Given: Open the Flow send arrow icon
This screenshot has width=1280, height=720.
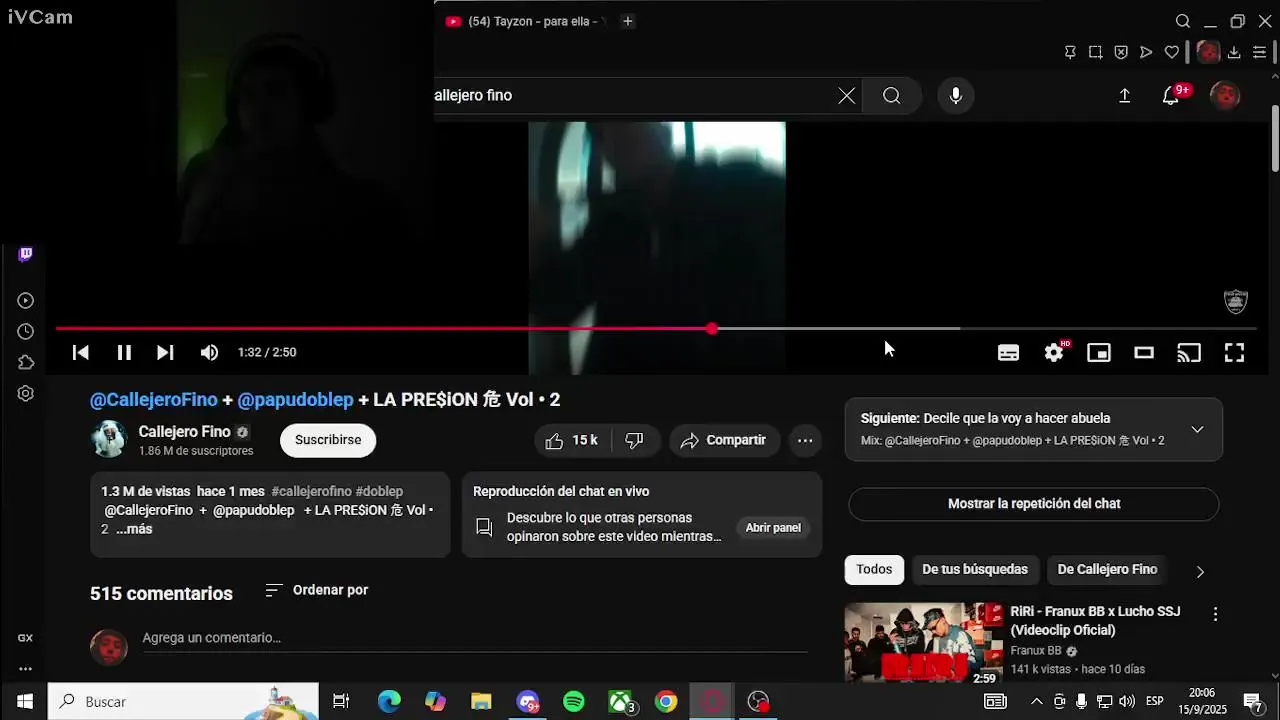Looking at the screenshot, I should click(1146, 52).
